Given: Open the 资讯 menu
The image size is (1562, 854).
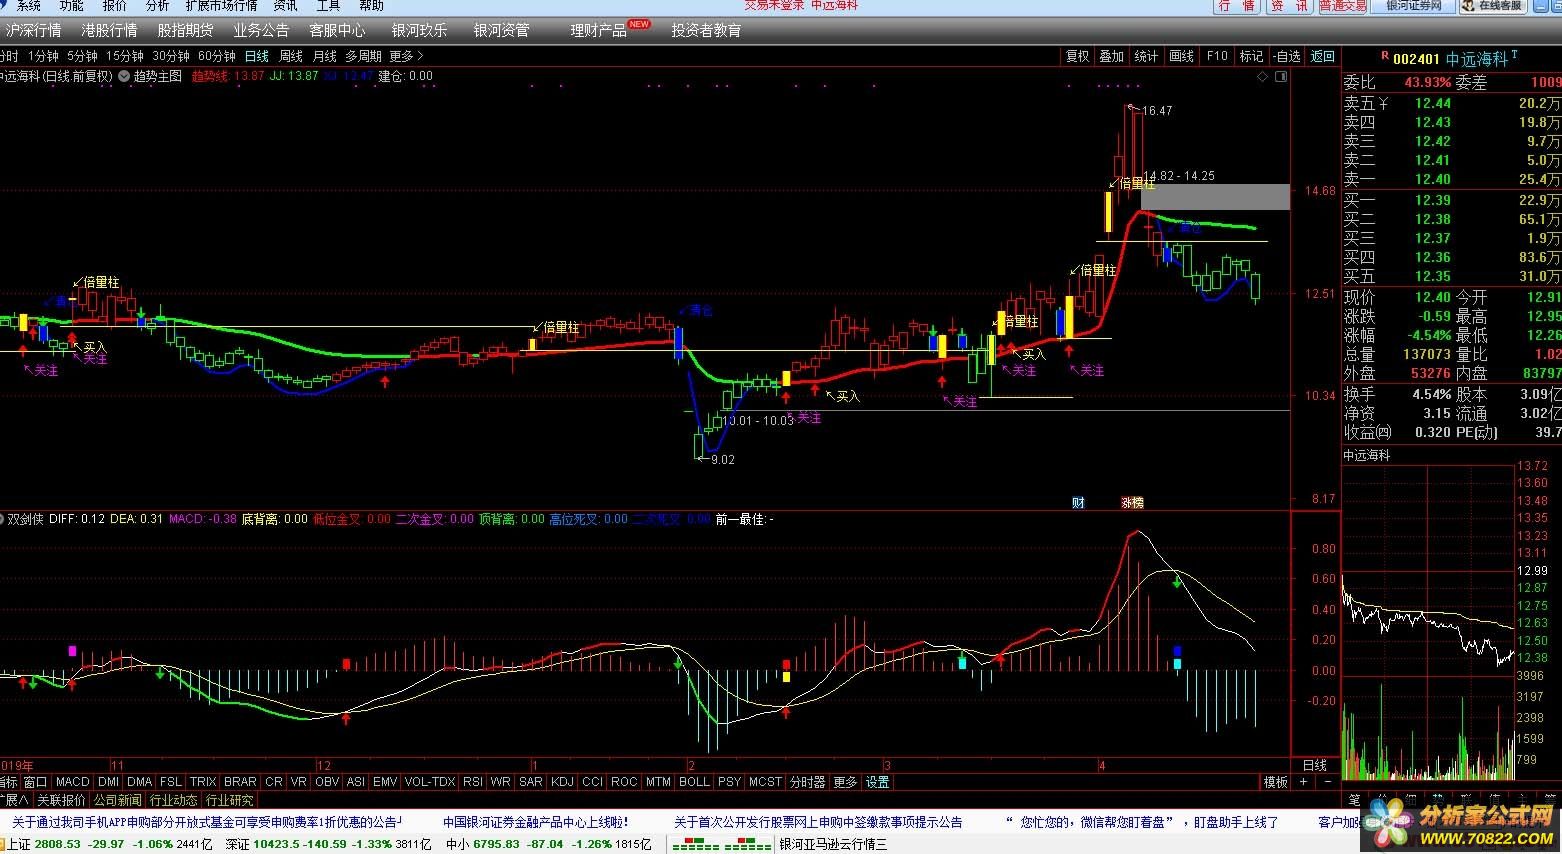Looking at the screenshot, I should pyautogui.click(x=285, y=6).
